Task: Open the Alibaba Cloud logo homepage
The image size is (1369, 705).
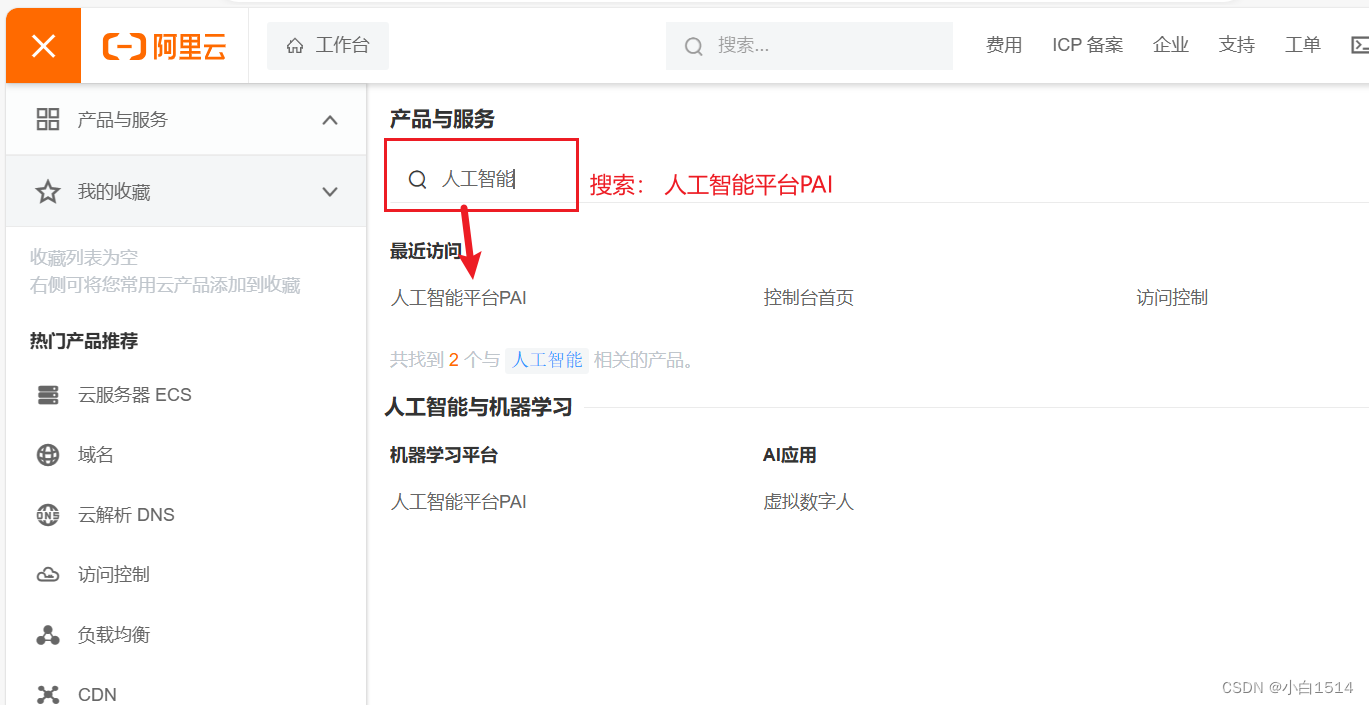Action: [x=164, y=46]
